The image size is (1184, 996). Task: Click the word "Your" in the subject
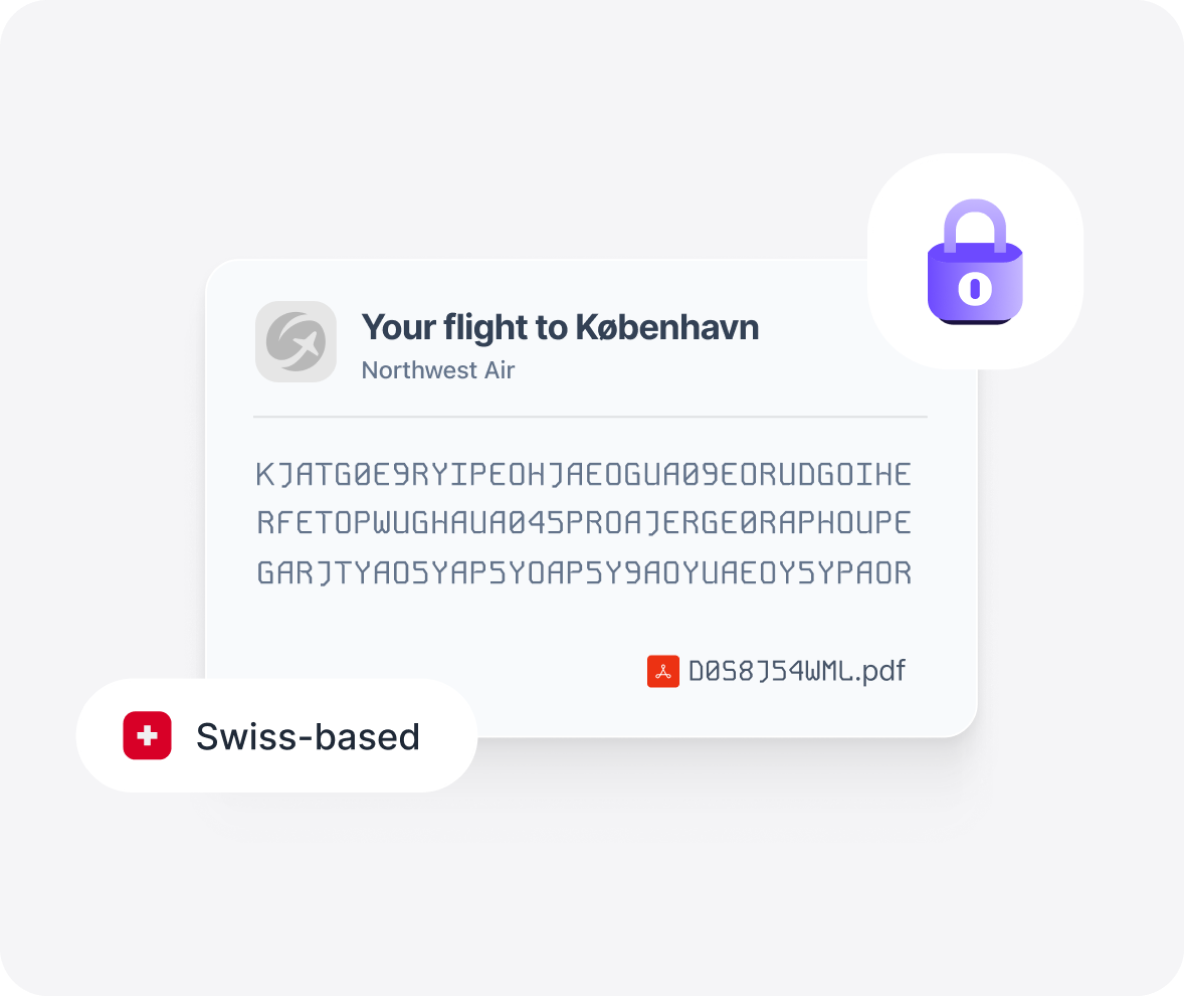tap(401, 327)
